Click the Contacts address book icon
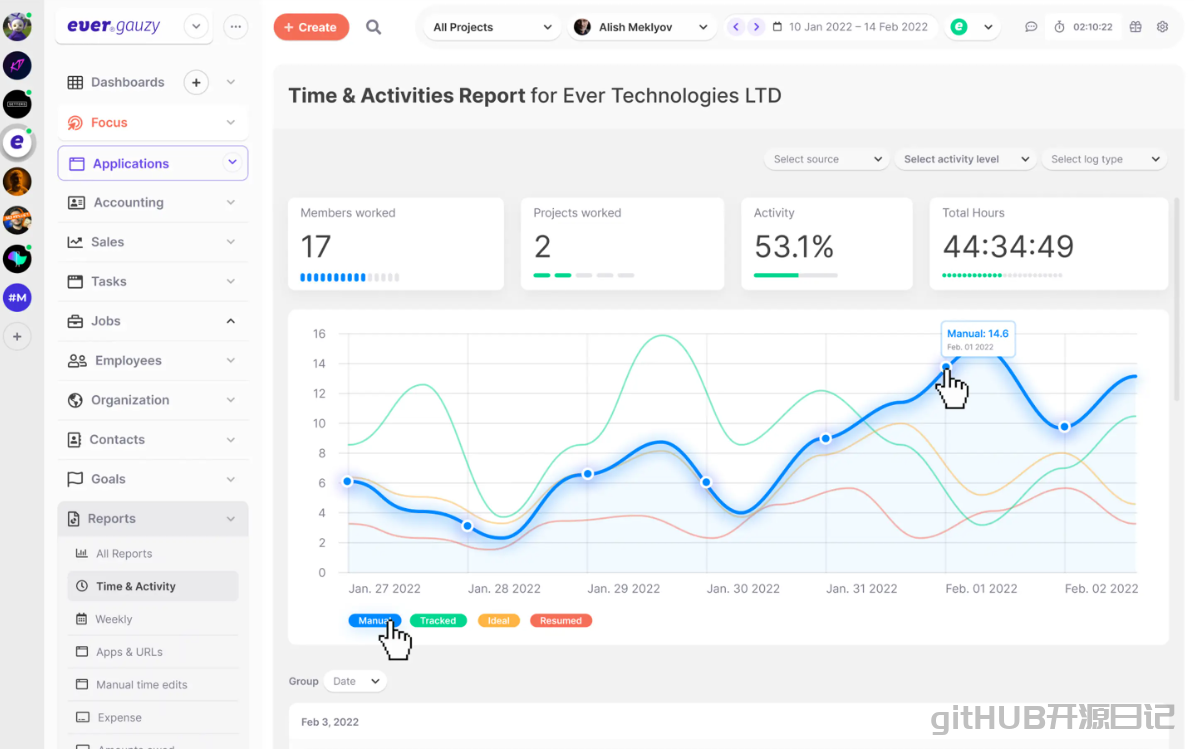Image resolution: width=1194 pixels, height=749 pixels. 74,440
